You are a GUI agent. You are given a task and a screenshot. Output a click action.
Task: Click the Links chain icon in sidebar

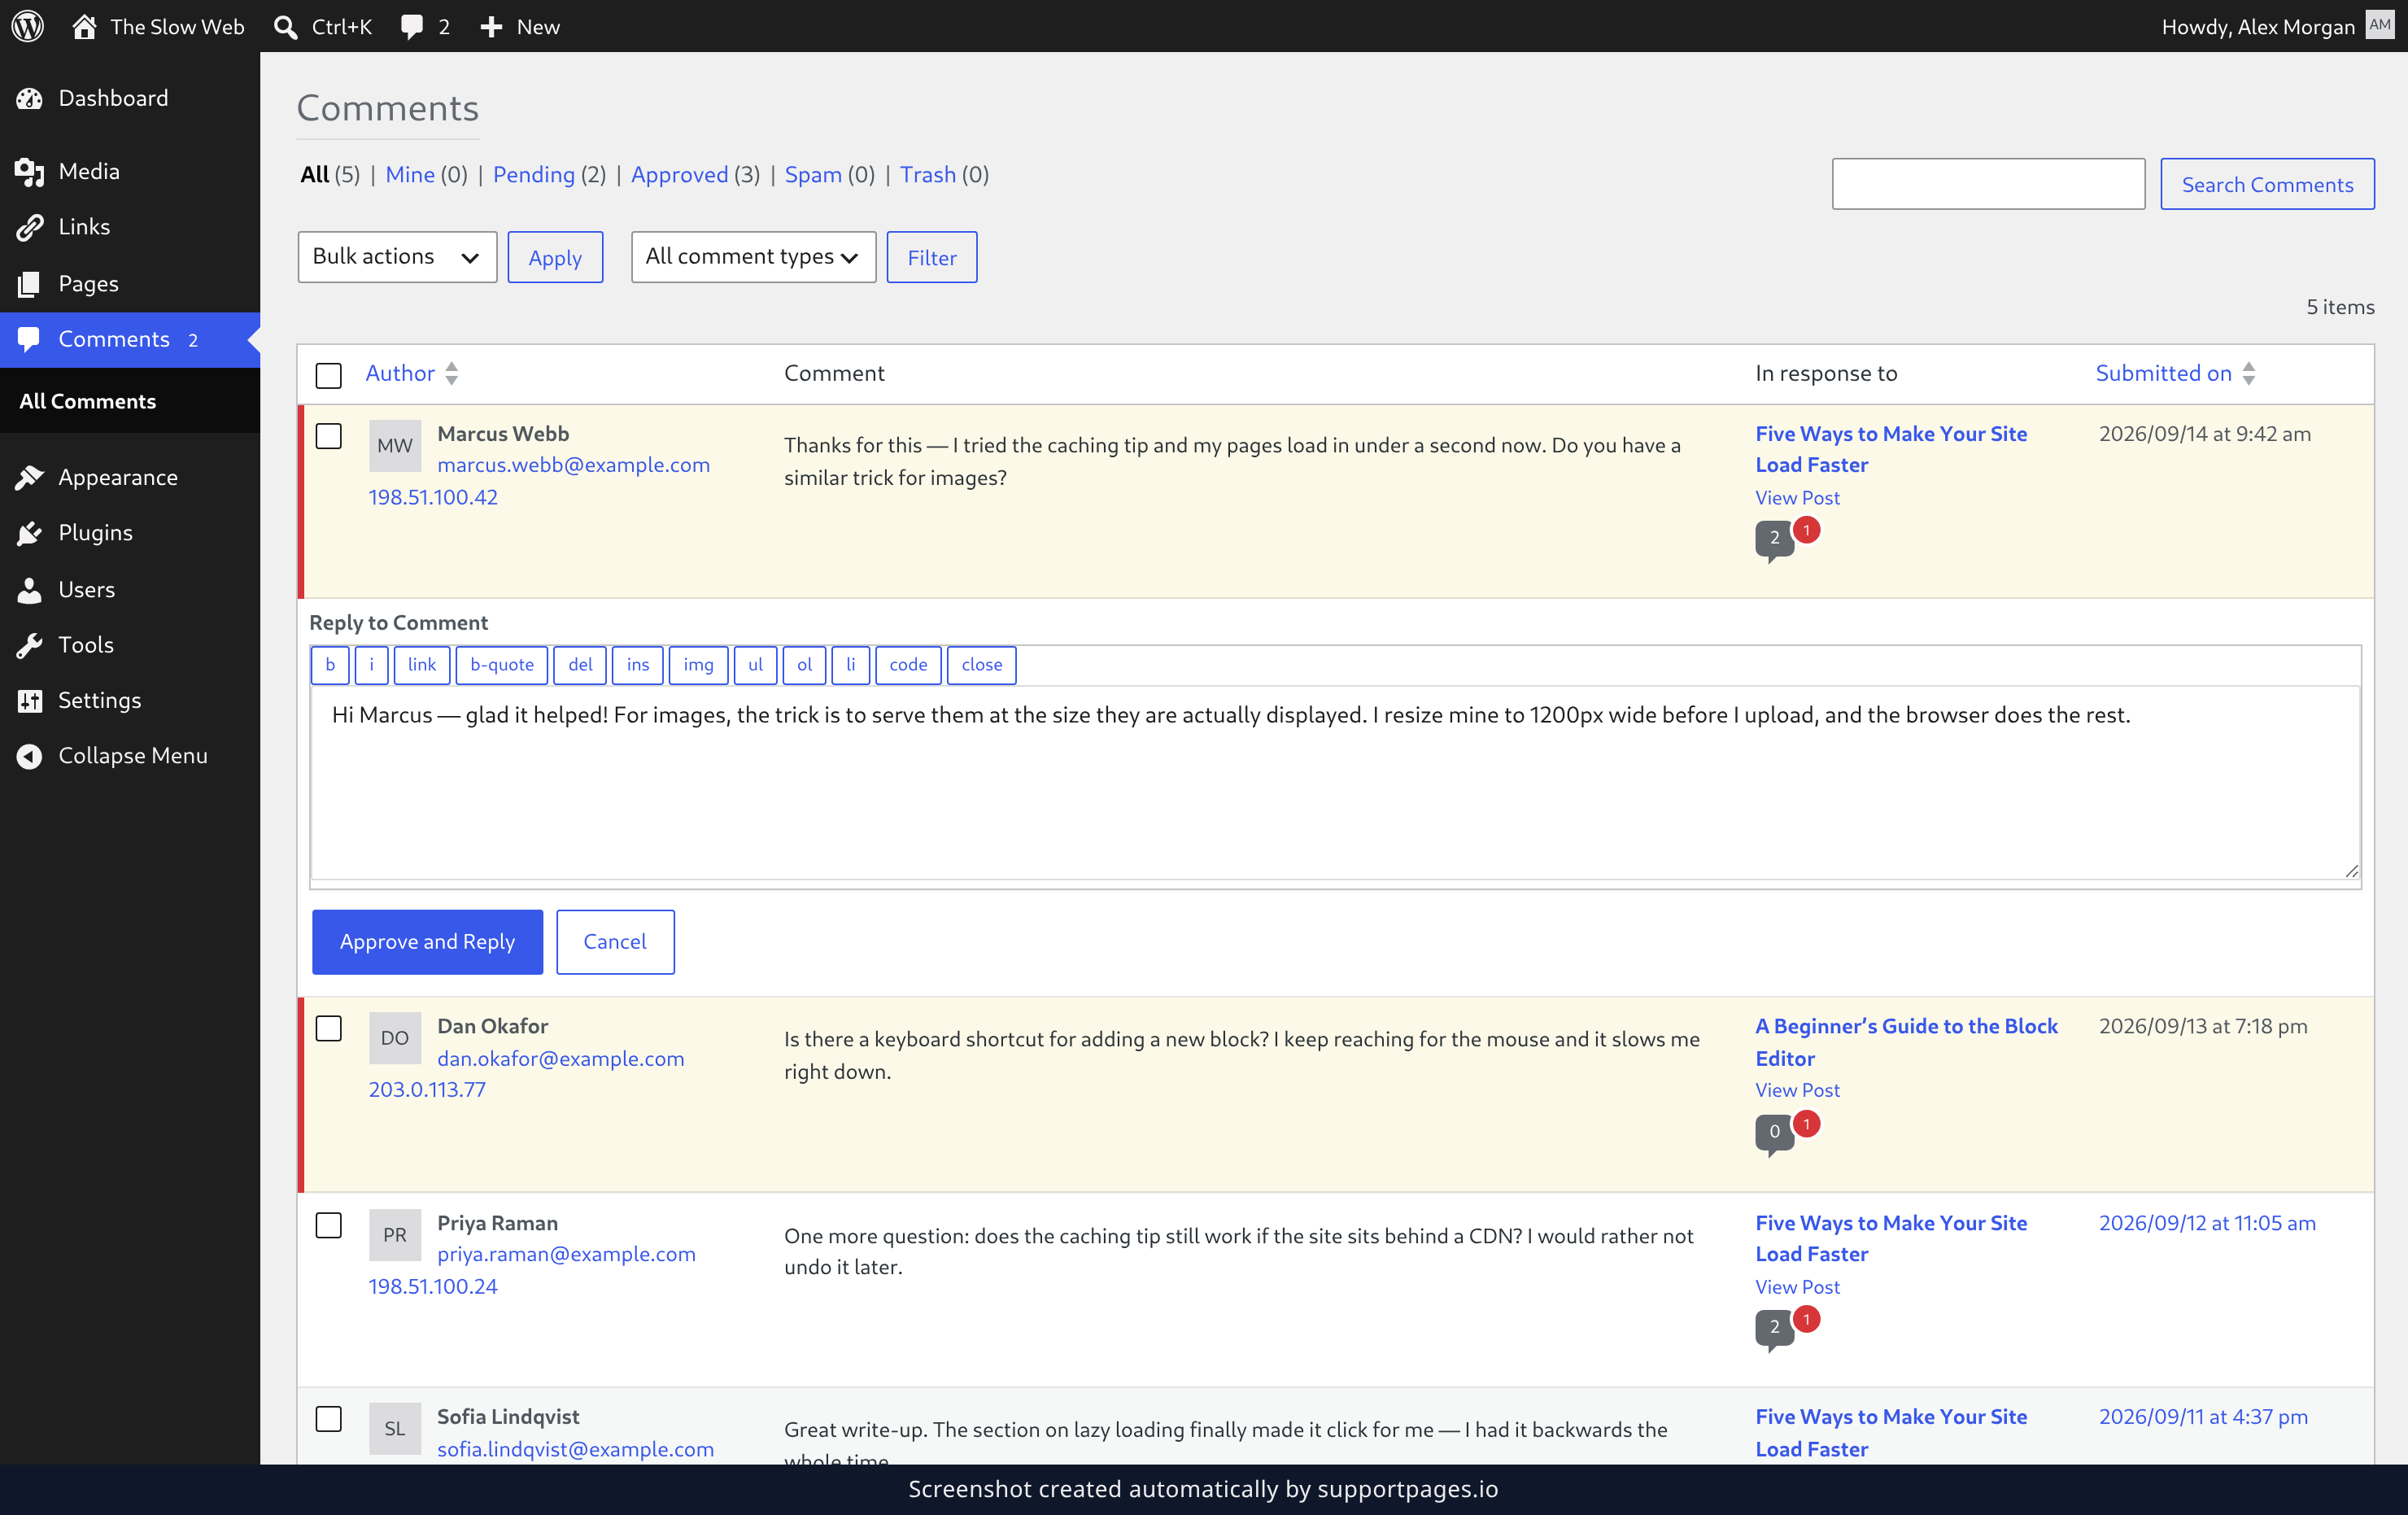click(30, 227)
